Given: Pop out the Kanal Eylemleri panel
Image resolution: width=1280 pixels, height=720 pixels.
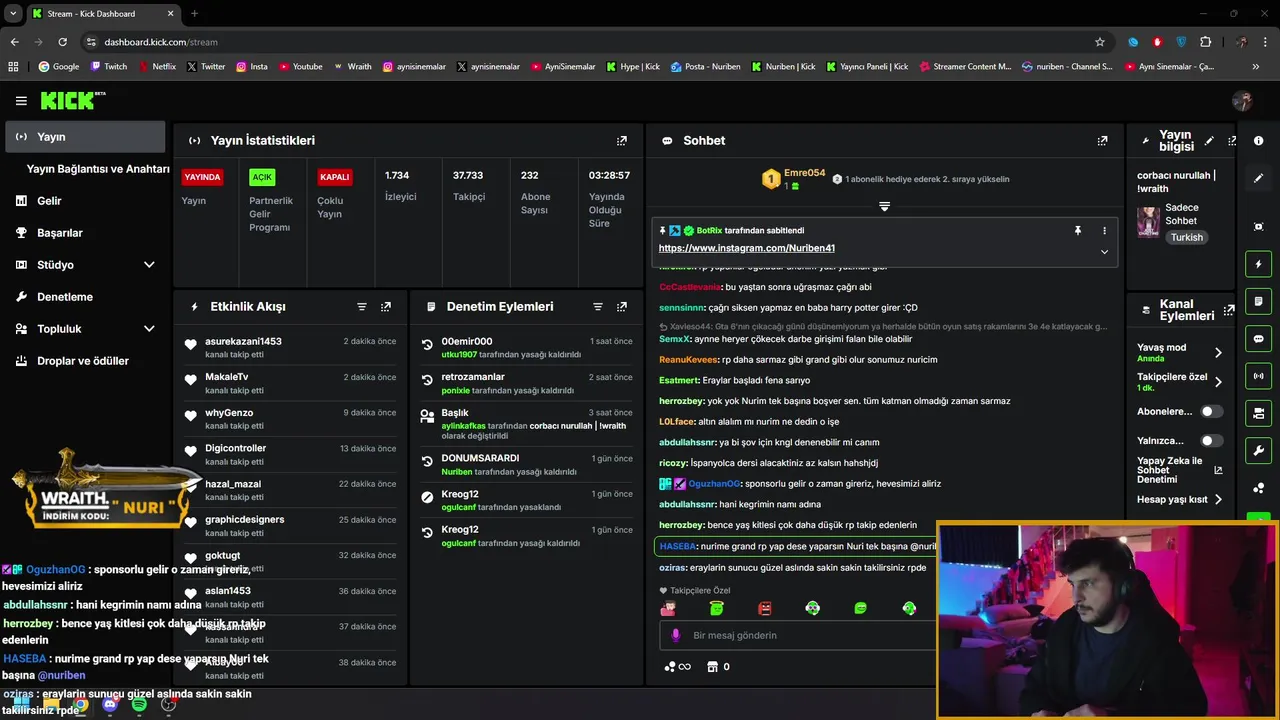Looking at the screenshot, I should pyautogui.click(x=1230, y=310).
